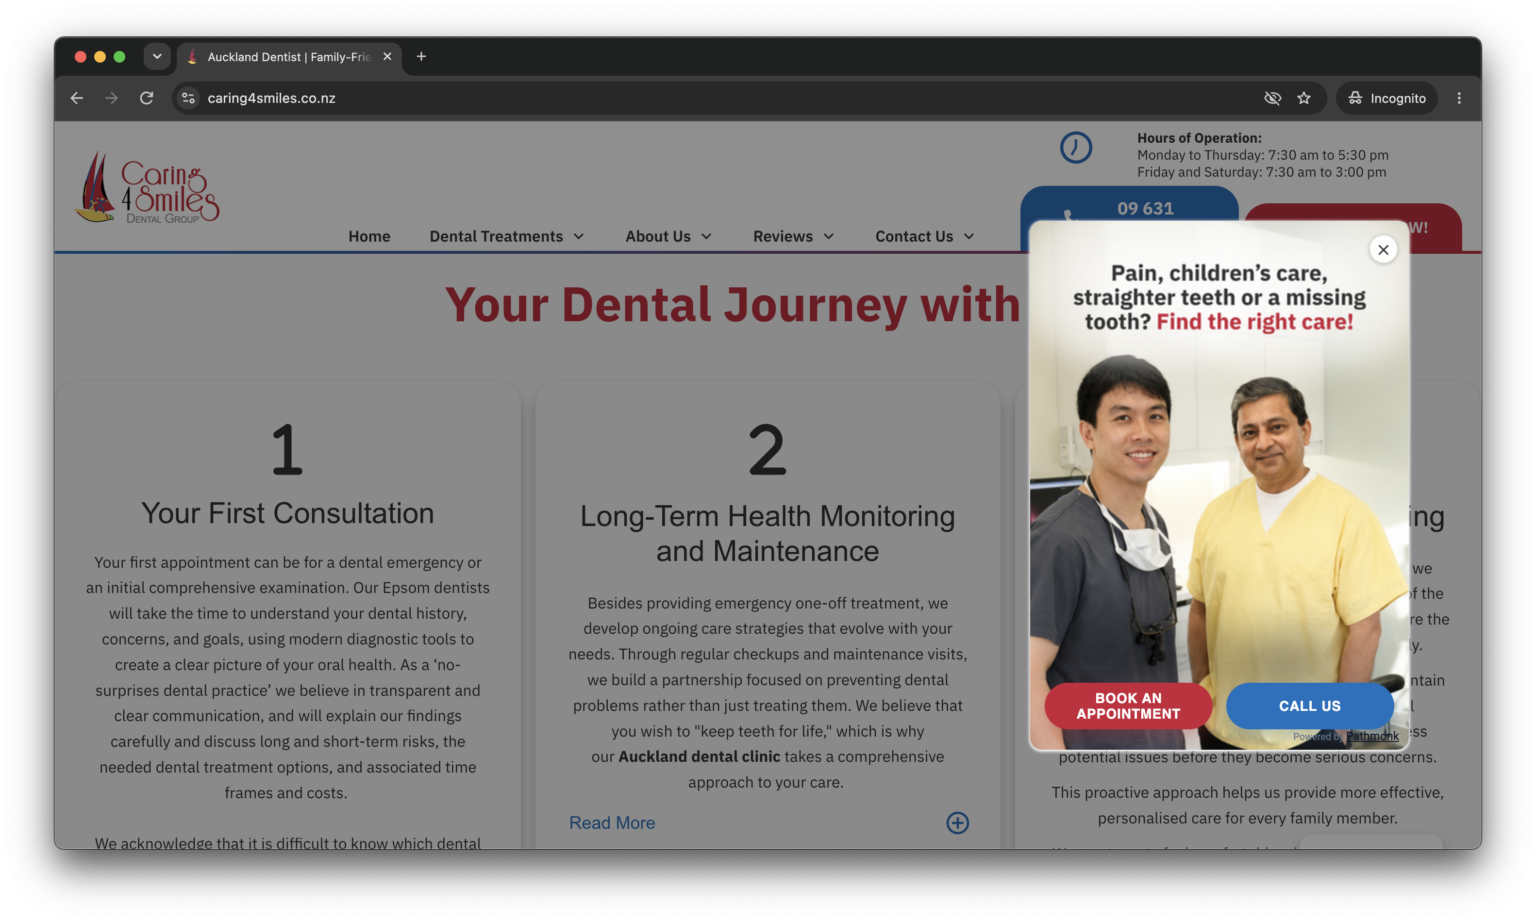The width and height of the screenshot is (1536, 921).
Task: Click the Read More link
Action: click(x=612, y=823)
